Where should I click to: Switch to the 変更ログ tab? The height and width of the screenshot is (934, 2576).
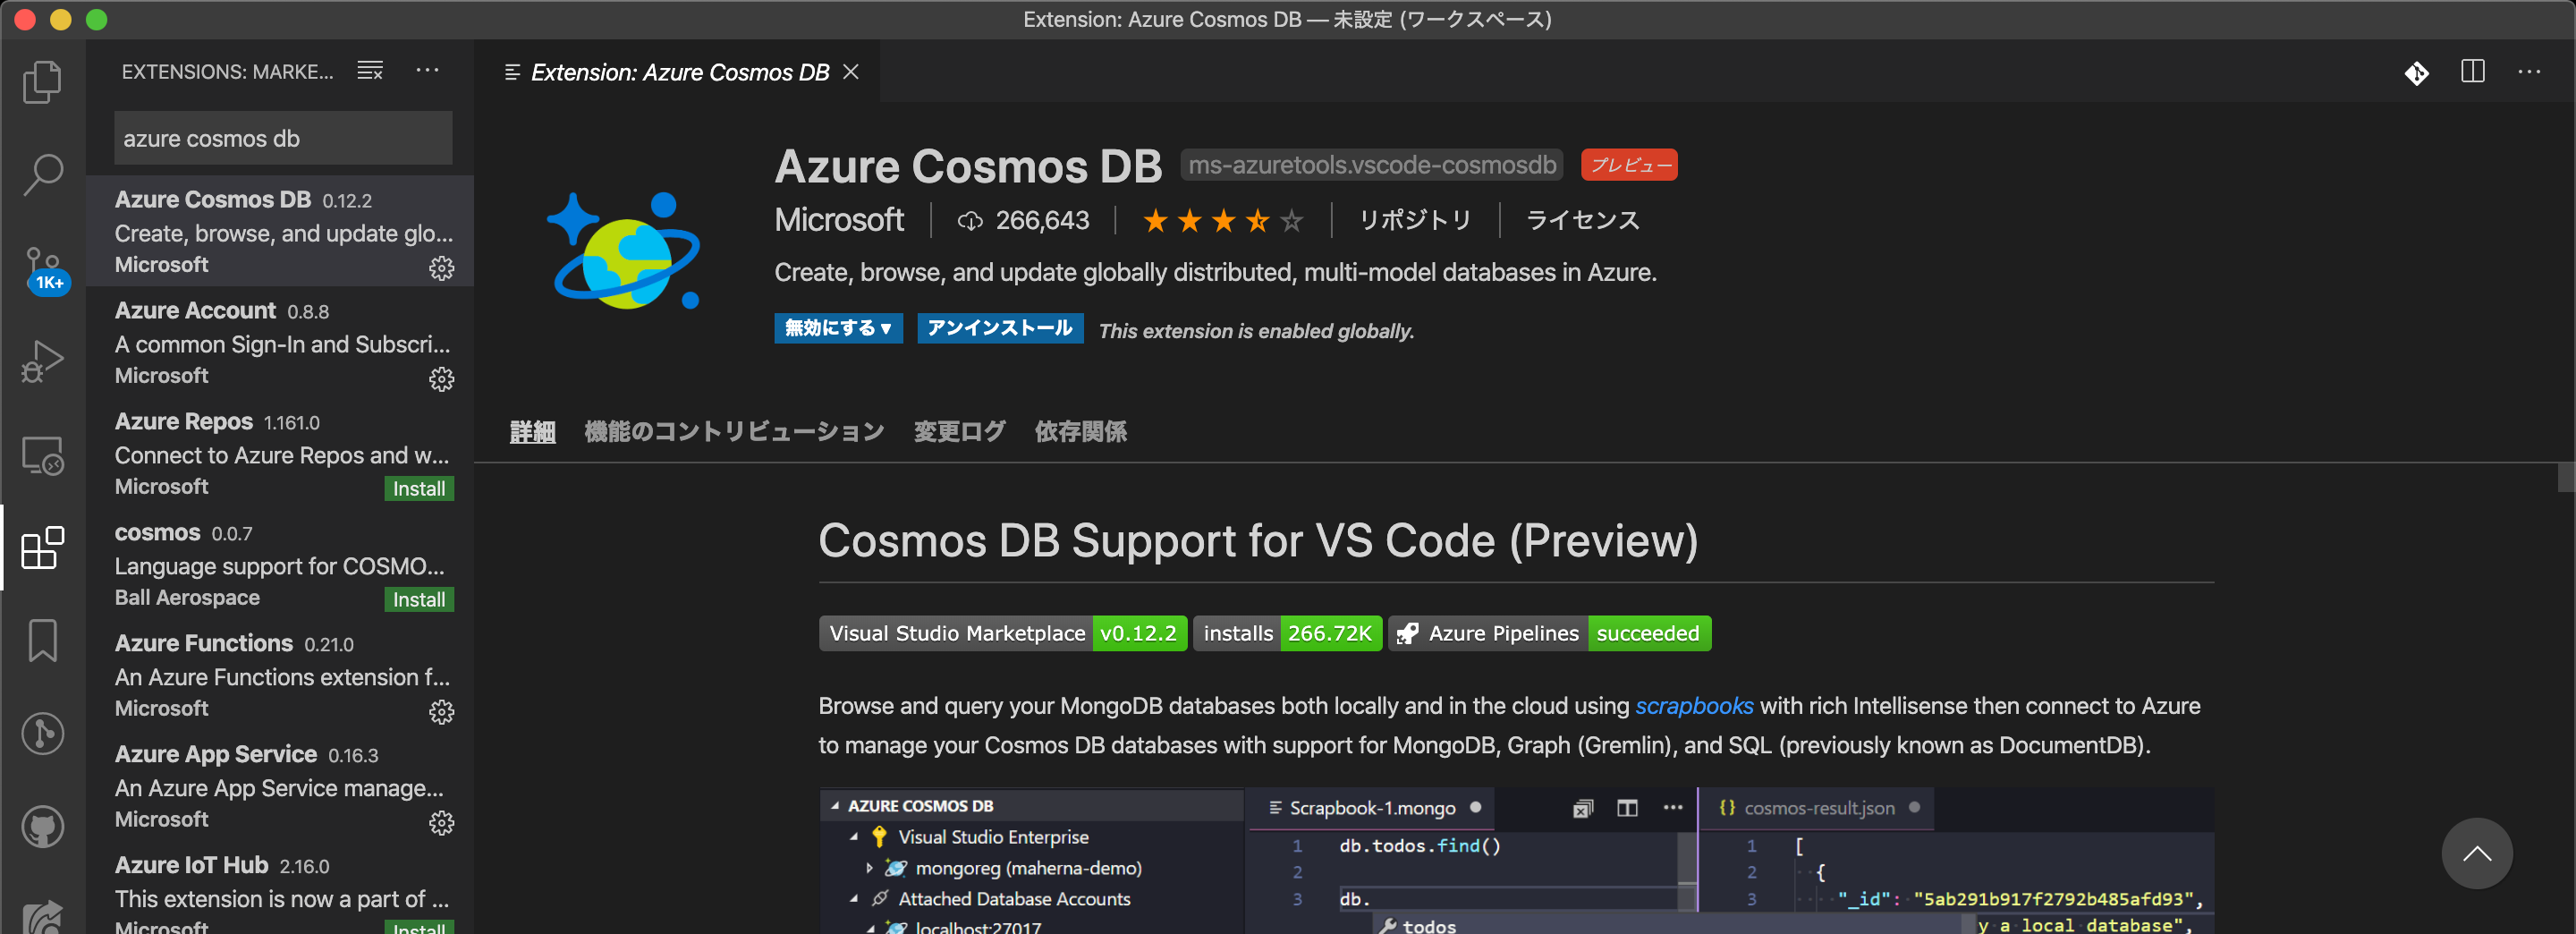[959, 432]
